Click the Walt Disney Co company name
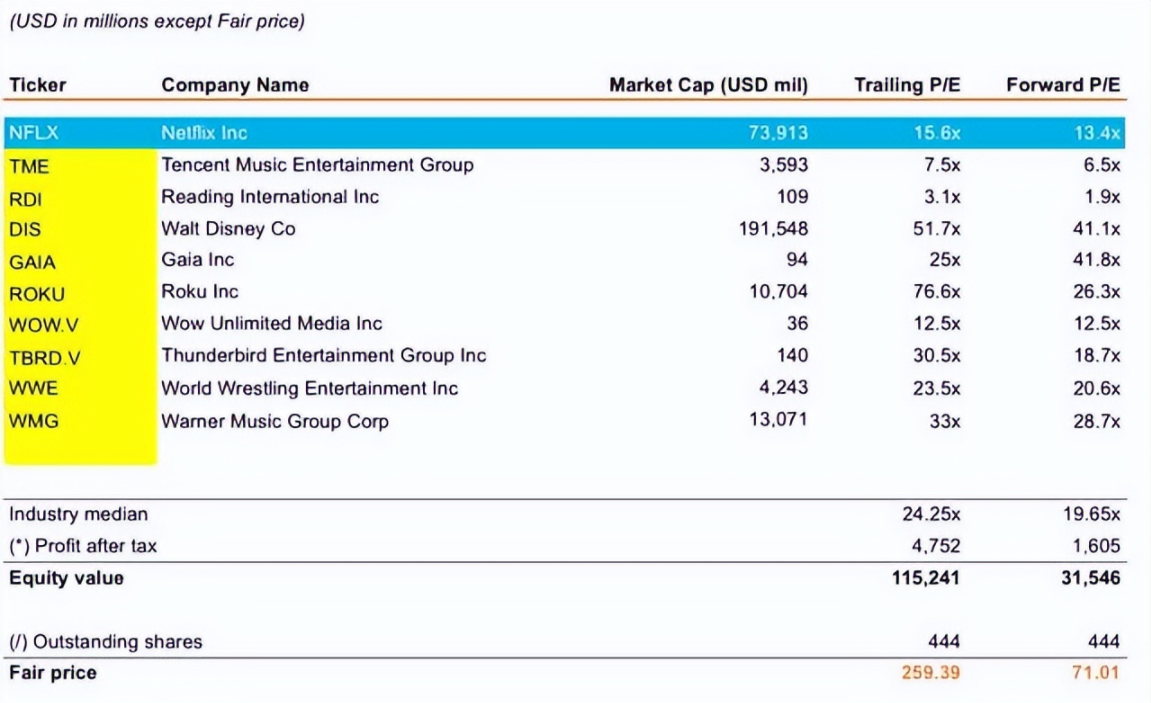This screenshot has height=703, width=1151. tap(228, 229)
